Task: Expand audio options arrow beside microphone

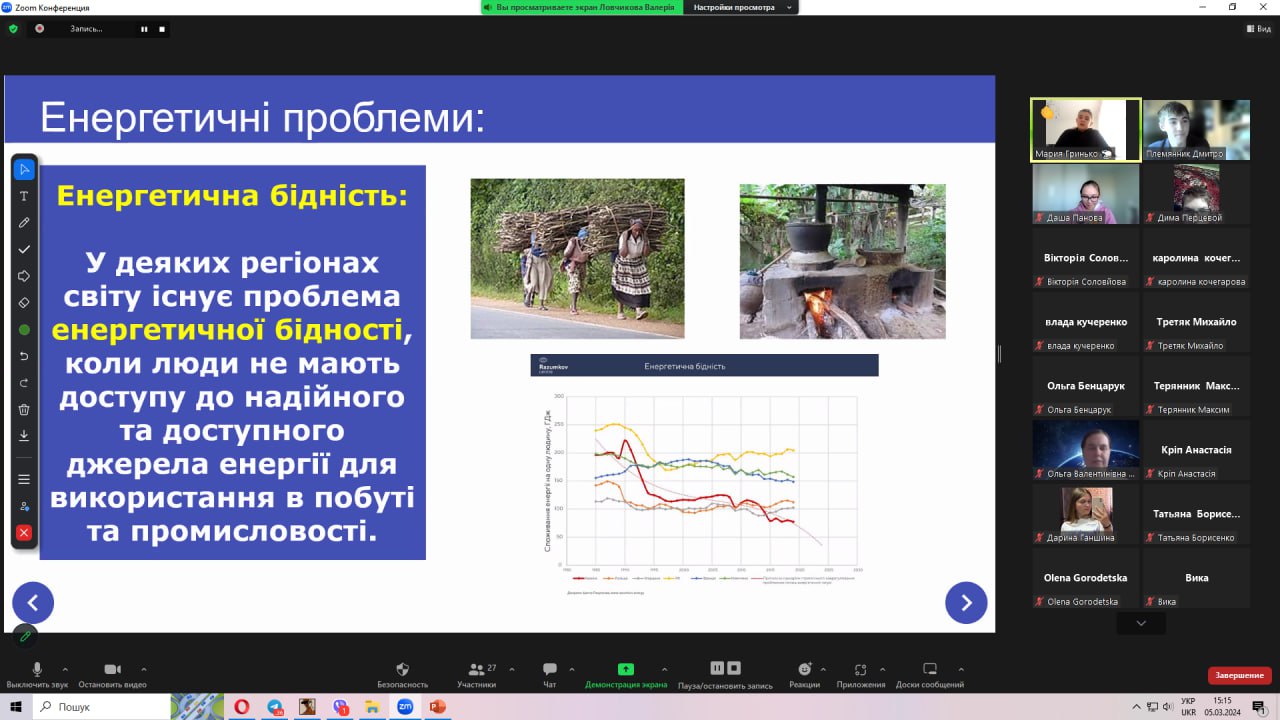Action: (66, 669)
